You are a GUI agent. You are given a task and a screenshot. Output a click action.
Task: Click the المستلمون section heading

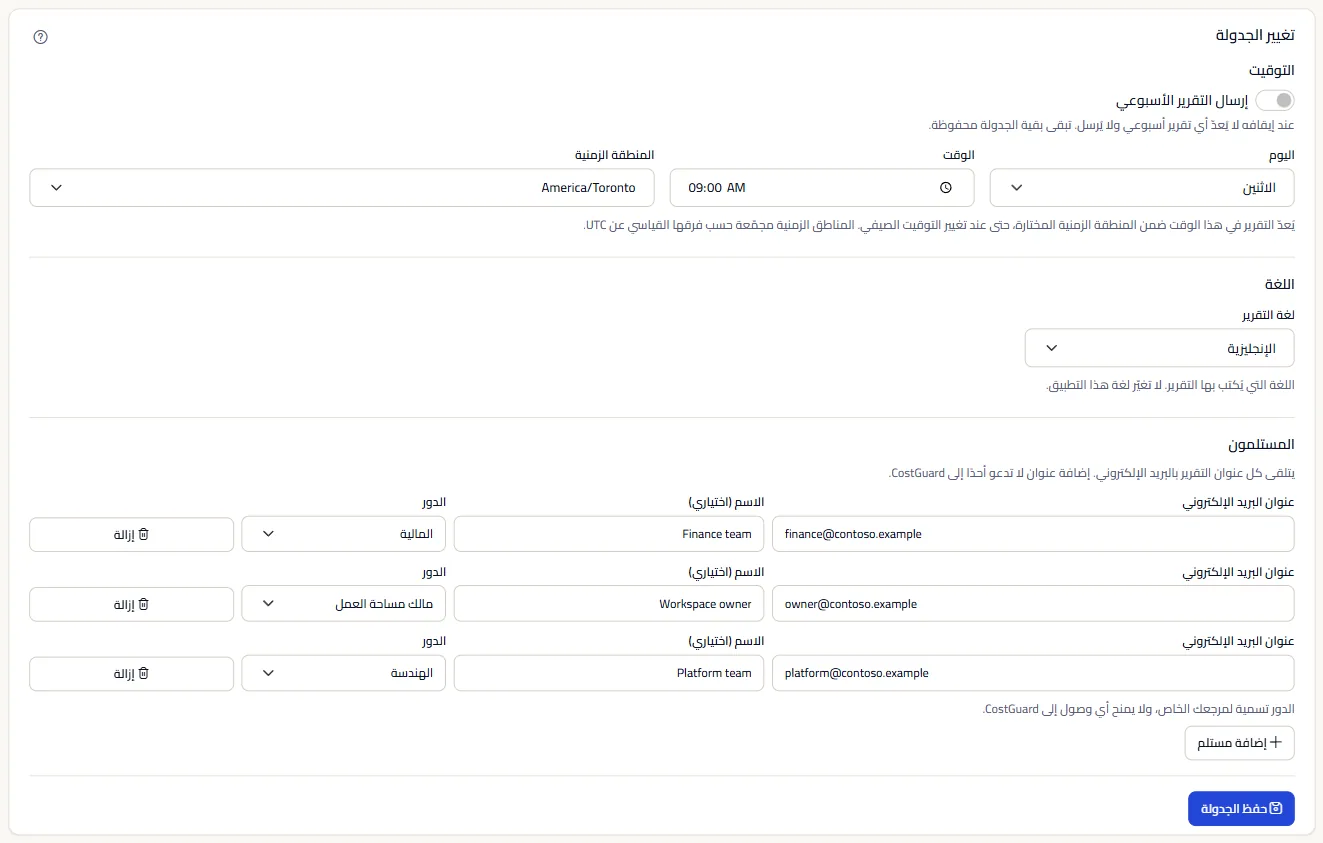pos(1261,444)
